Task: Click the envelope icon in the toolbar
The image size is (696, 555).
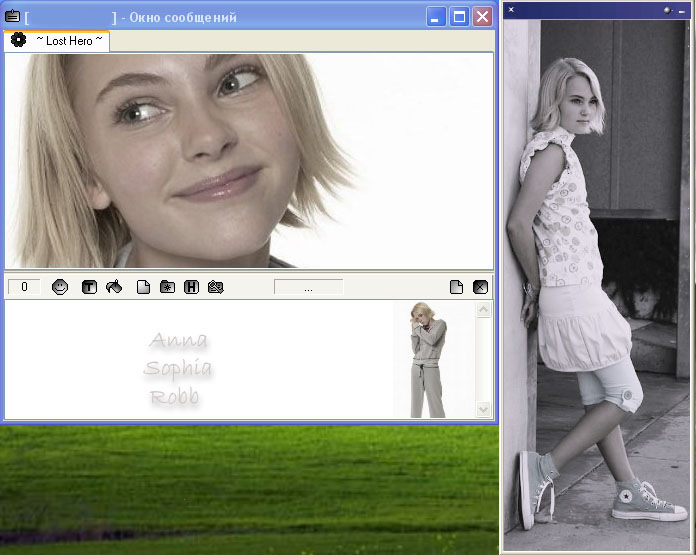Action: click(x=215, y=287)
